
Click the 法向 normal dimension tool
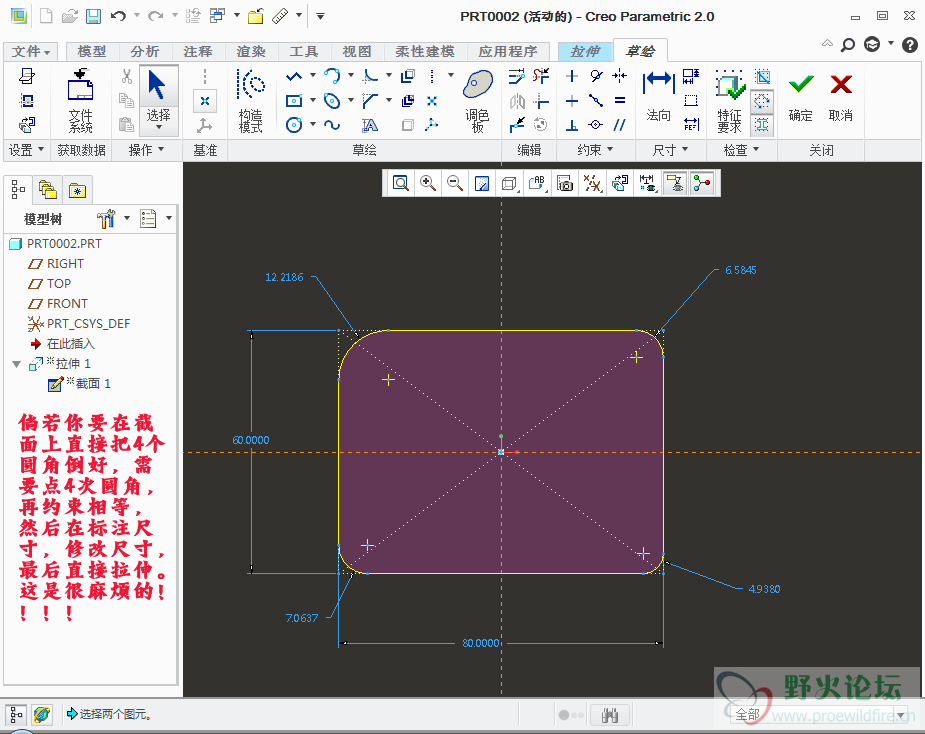coord(658,96)
